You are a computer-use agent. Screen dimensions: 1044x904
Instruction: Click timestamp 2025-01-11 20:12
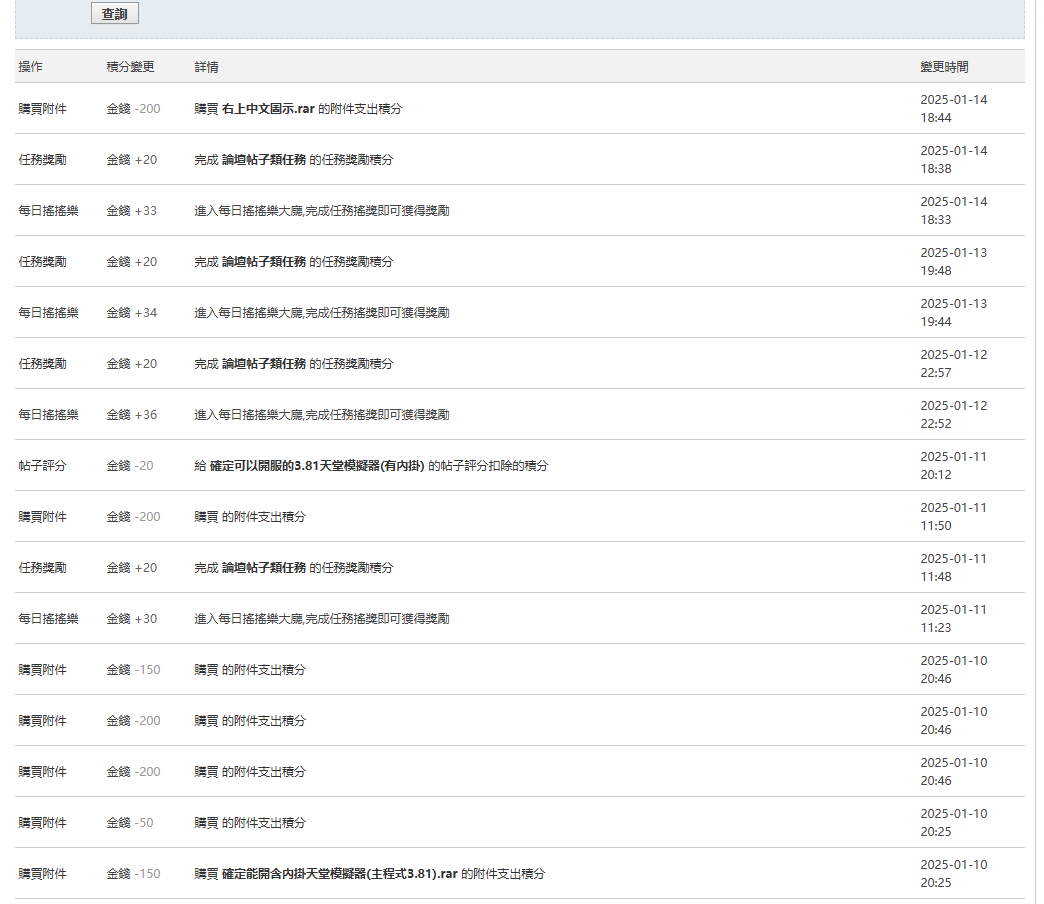953,466
